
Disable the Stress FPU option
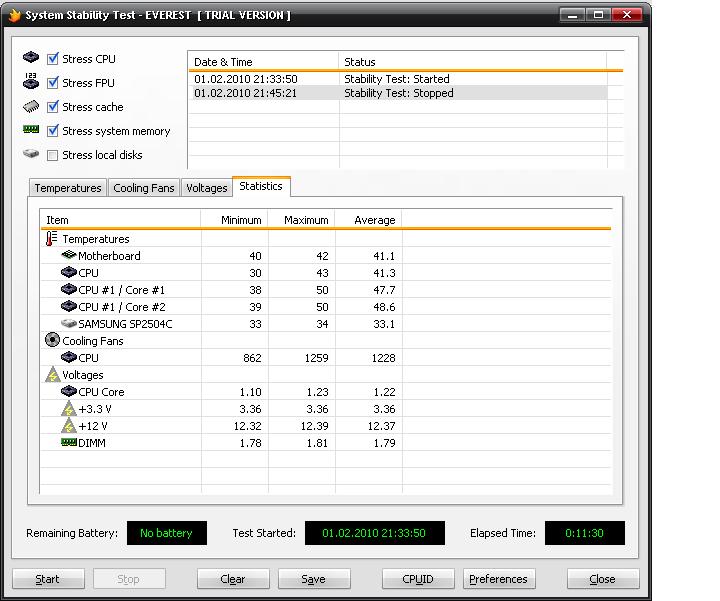(x=53, y=83)
